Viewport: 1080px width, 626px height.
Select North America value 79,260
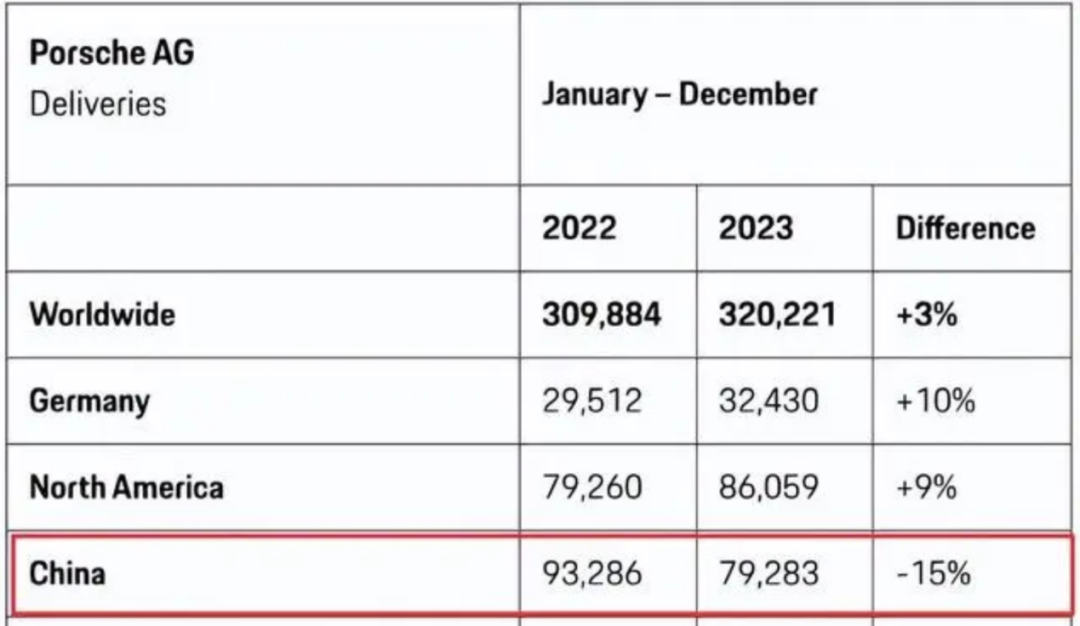coord(592,487)
